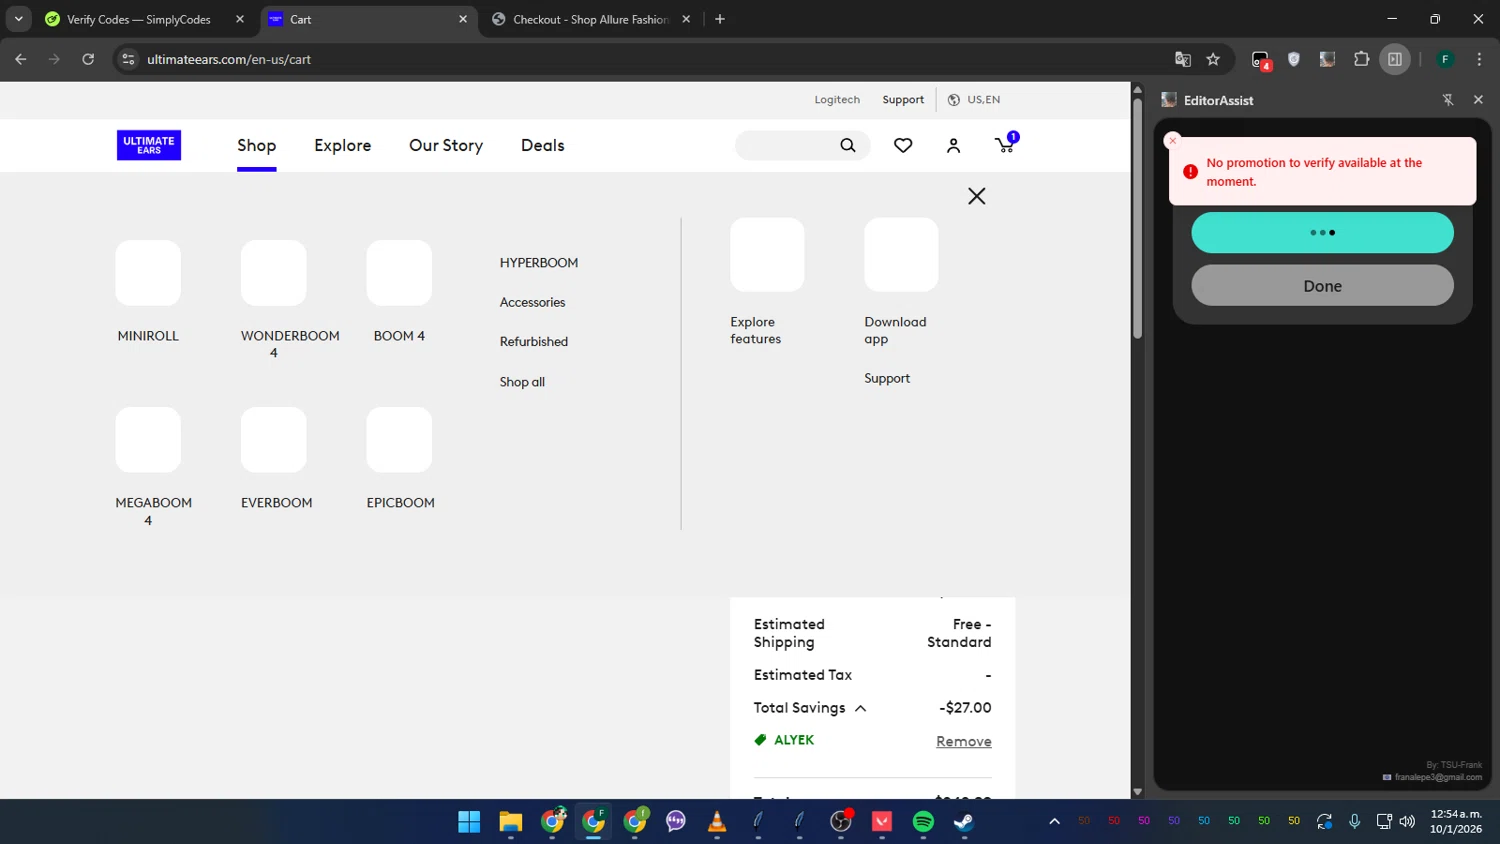Switch to the Verify Codes — SimplyCodes tab
The image size is (1500, 844).
[138, 19]
